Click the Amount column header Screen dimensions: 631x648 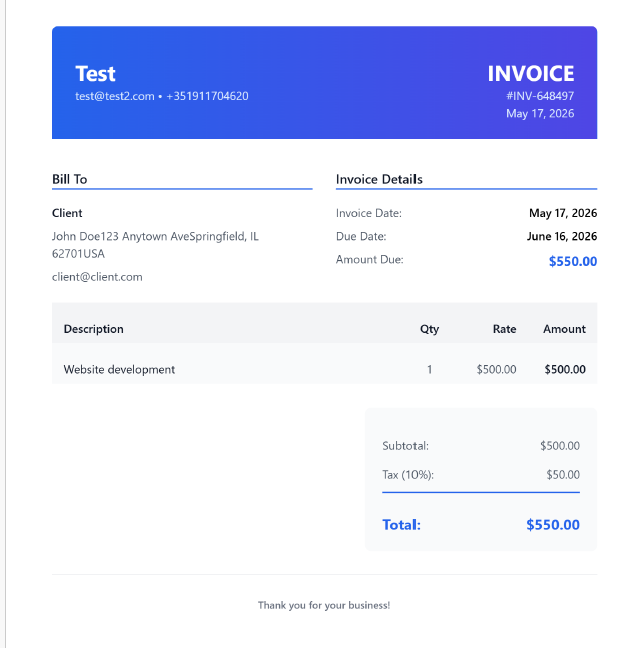click(x=564, y=329)
